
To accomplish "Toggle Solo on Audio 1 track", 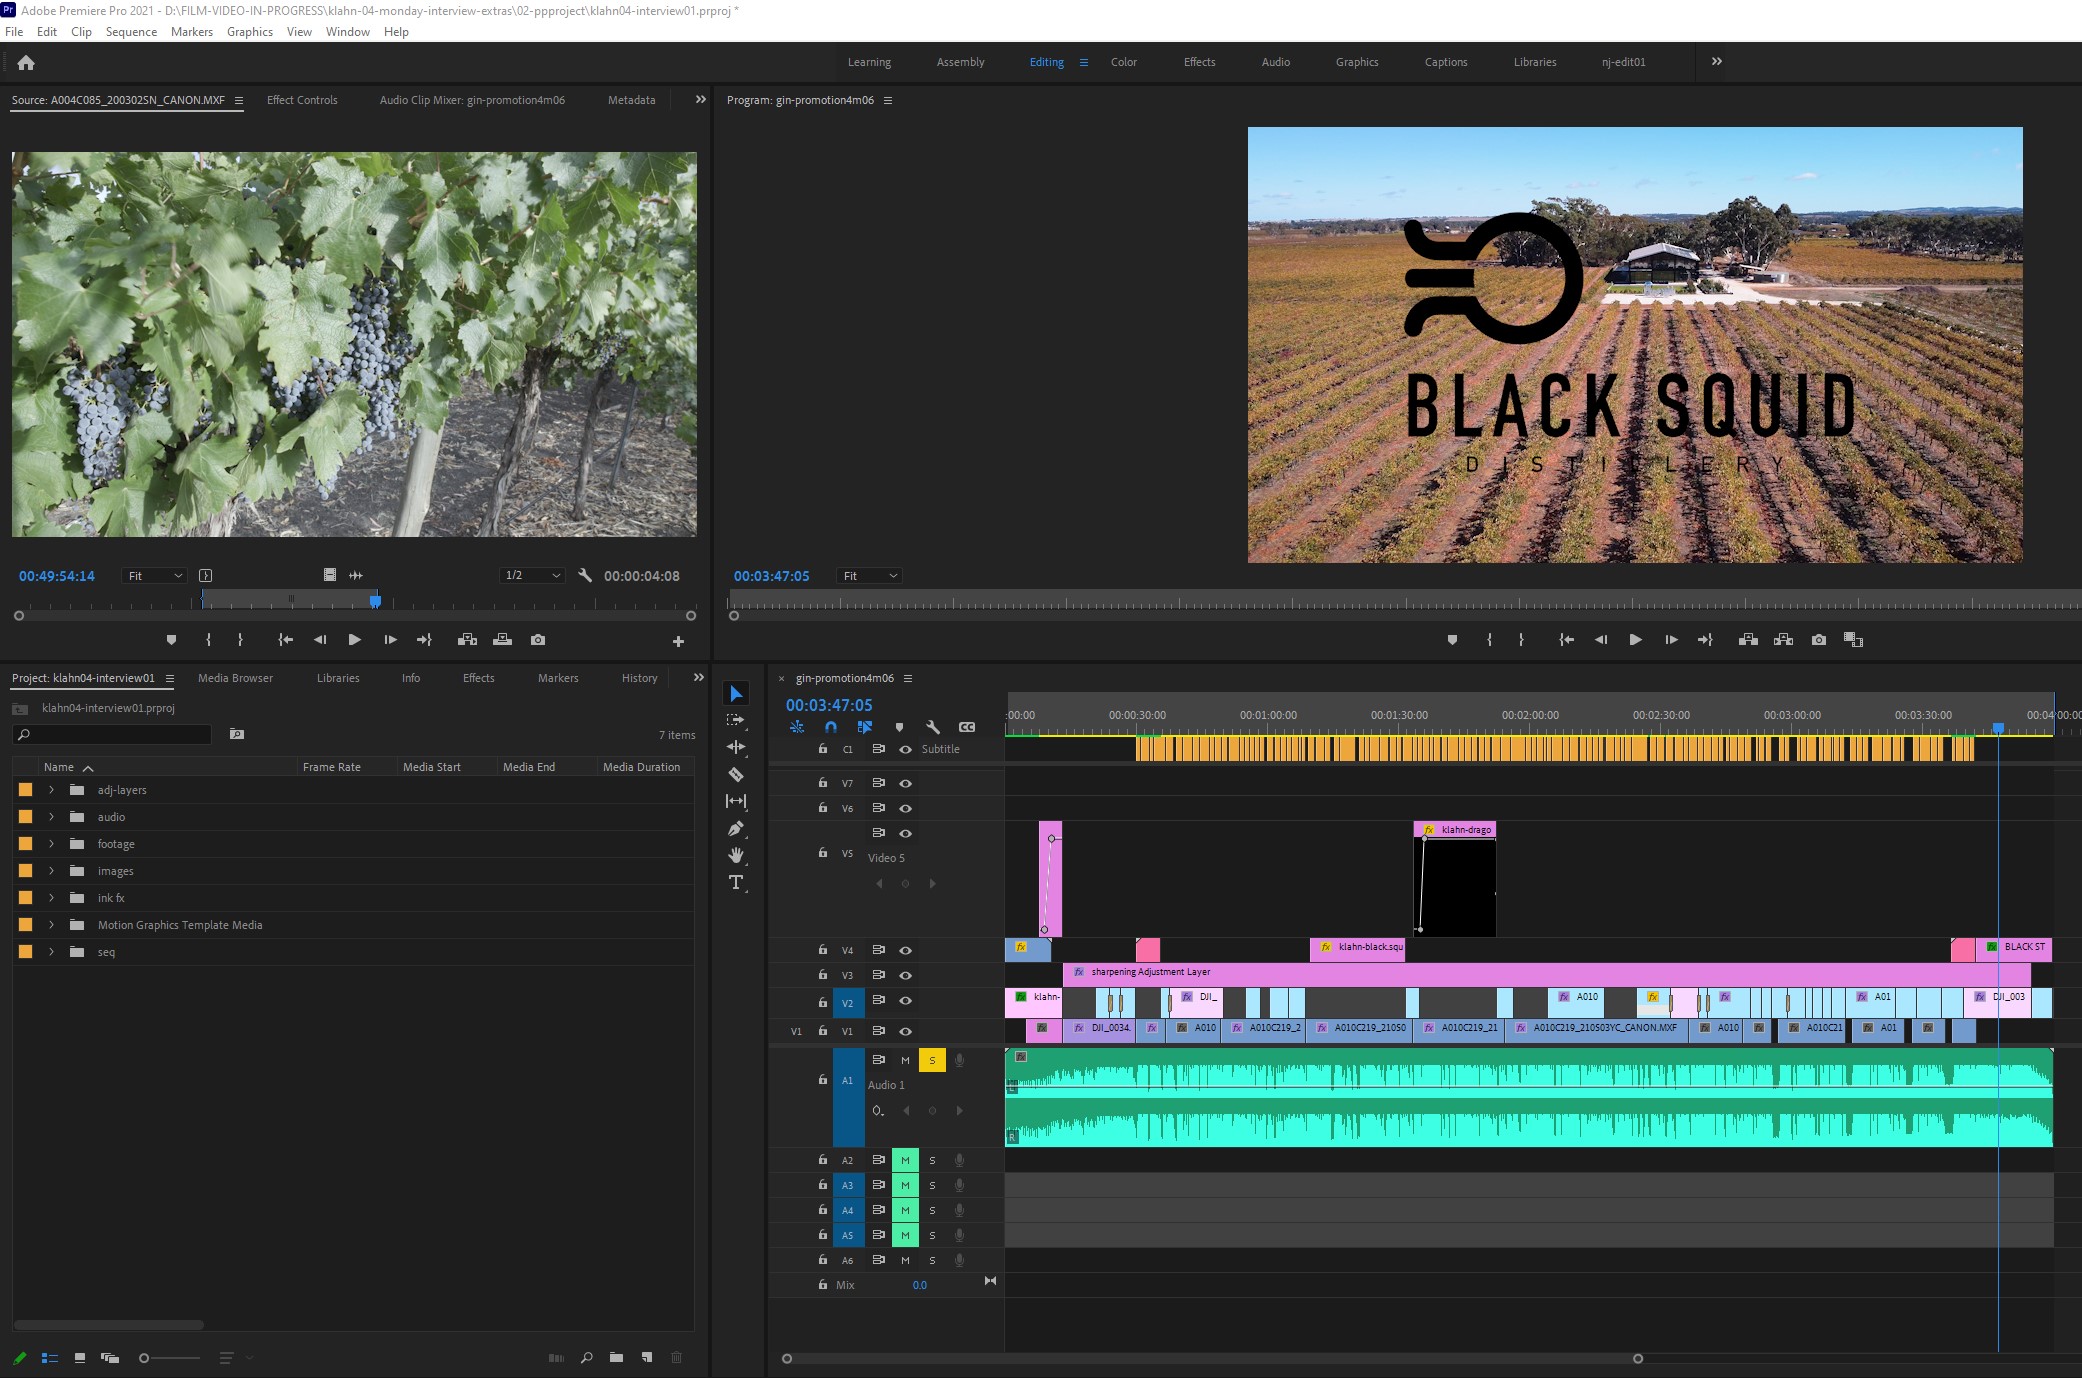I will [x=932, y=1060].
